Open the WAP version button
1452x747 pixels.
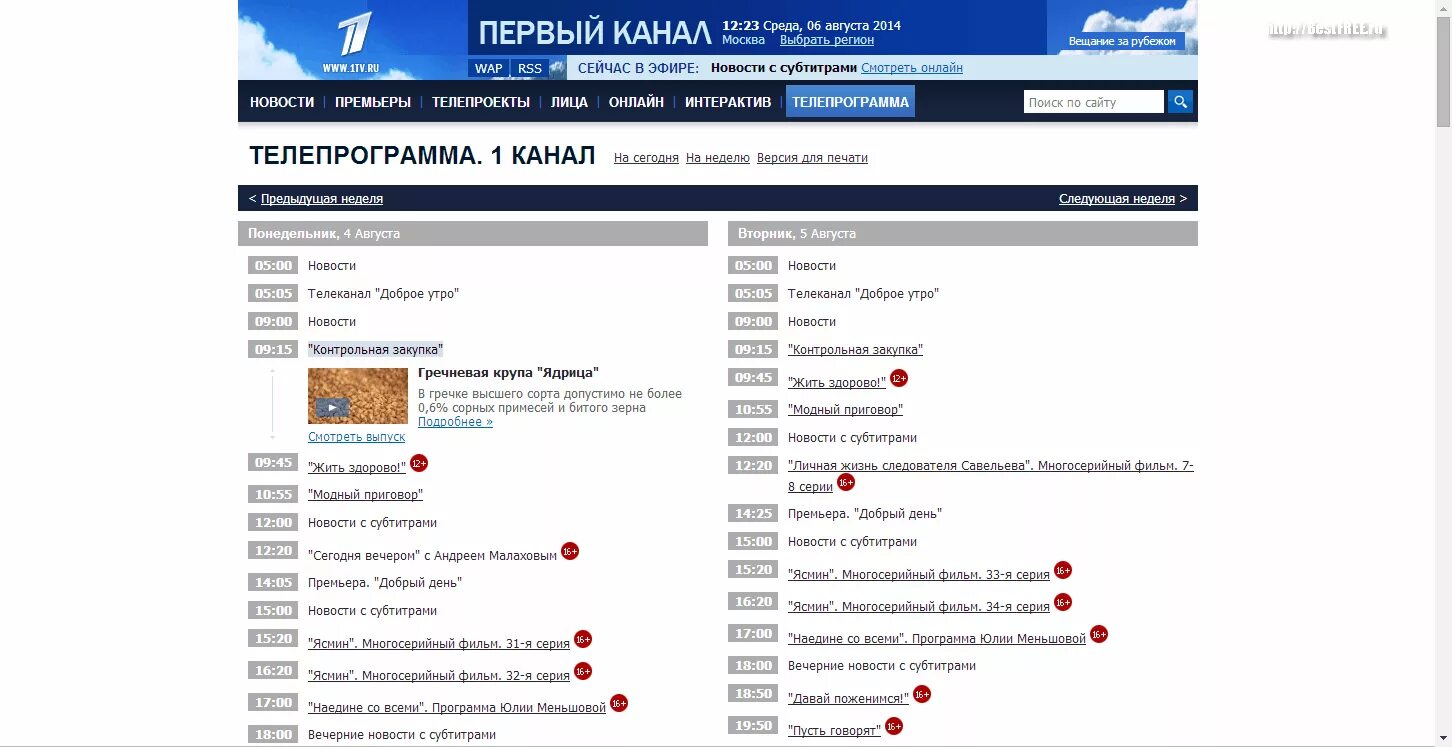coord(489,68)
